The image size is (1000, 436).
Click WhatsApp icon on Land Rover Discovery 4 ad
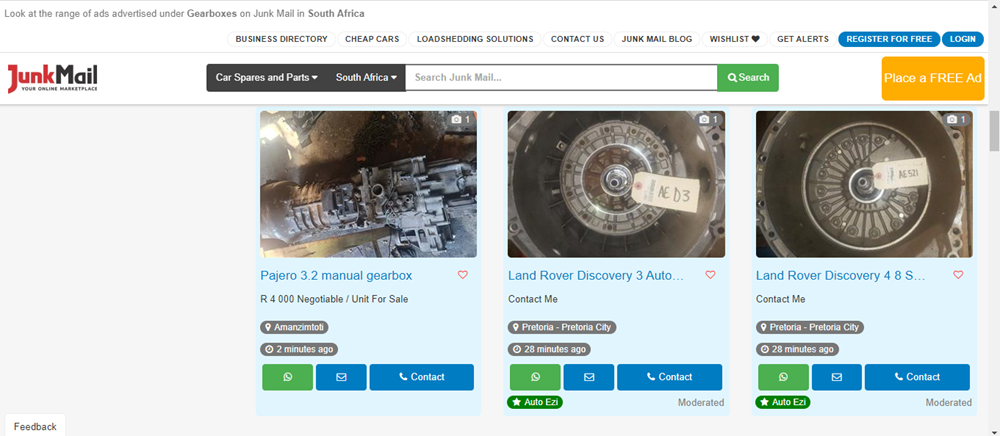(x=783, y=377)
